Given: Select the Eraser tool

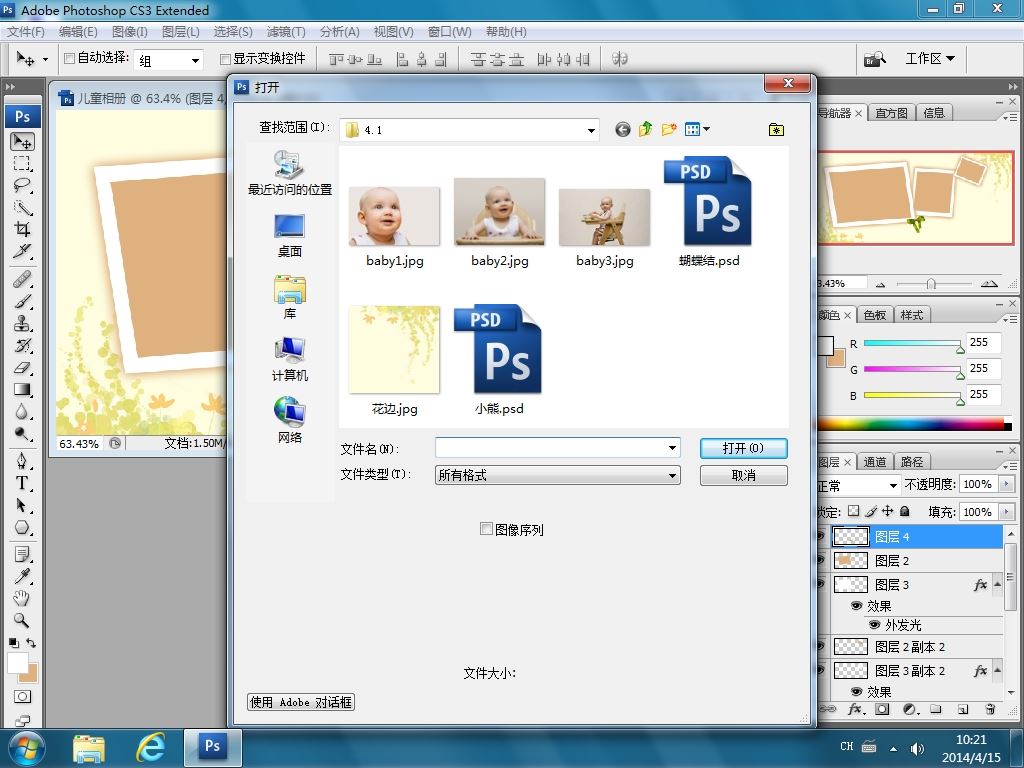Looking at the screenshot, I should (x=22, y=368).
